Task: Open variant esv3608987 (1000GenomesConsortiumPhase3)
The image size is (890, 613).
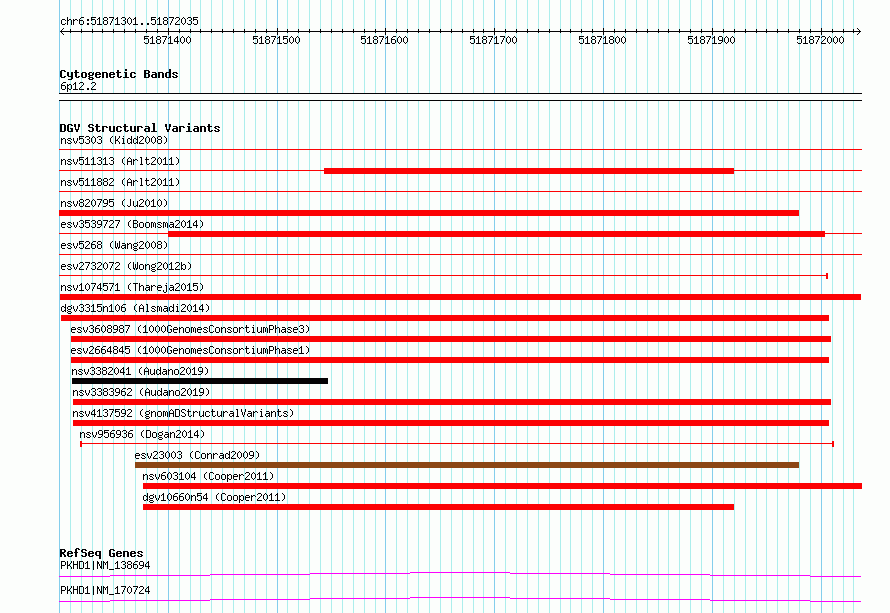Action: pyautogui.click(x=190, y=329)
